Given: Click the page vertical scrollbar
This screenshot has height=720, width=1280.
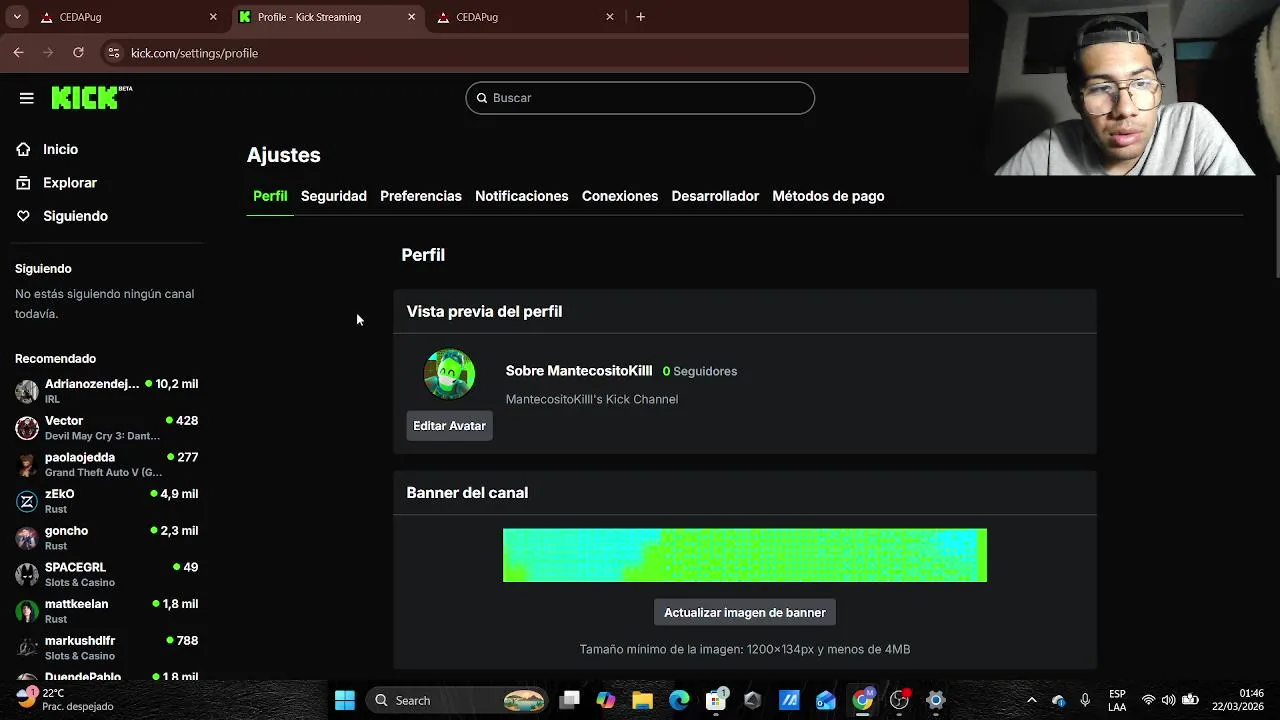Looking at the screenshot, I should 1276,225.
